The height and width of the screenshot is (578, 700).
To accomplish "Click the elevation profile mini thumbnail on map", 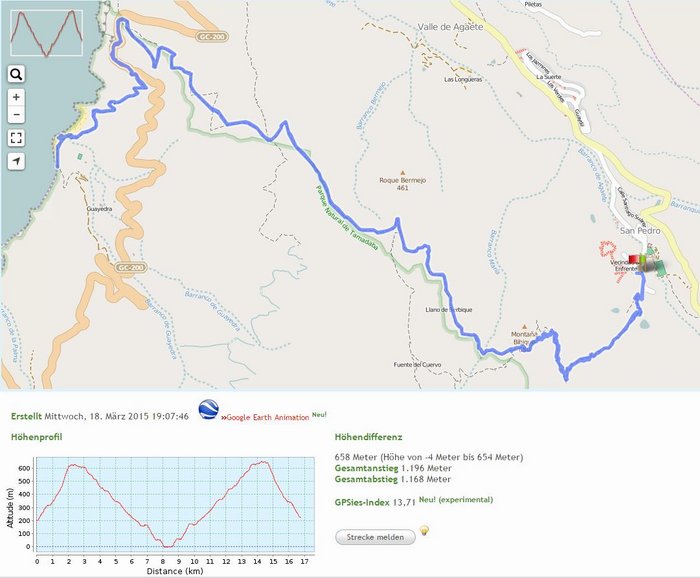I will pyautogui.click(x=46, y=33).
